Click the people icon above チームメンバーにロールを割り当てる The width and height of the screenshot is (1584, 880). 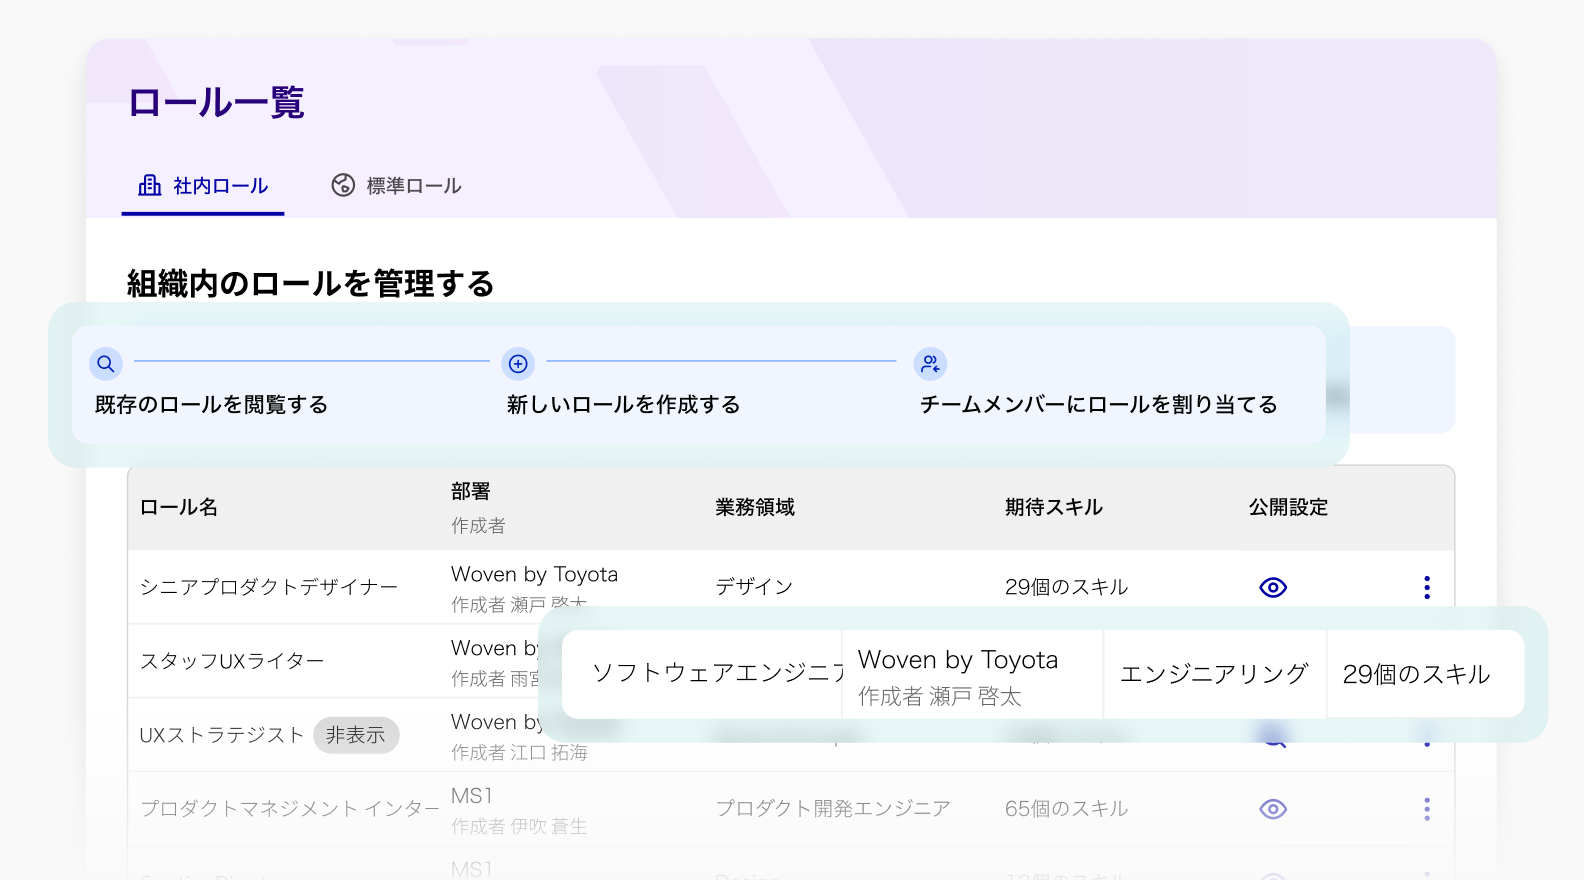930,364
